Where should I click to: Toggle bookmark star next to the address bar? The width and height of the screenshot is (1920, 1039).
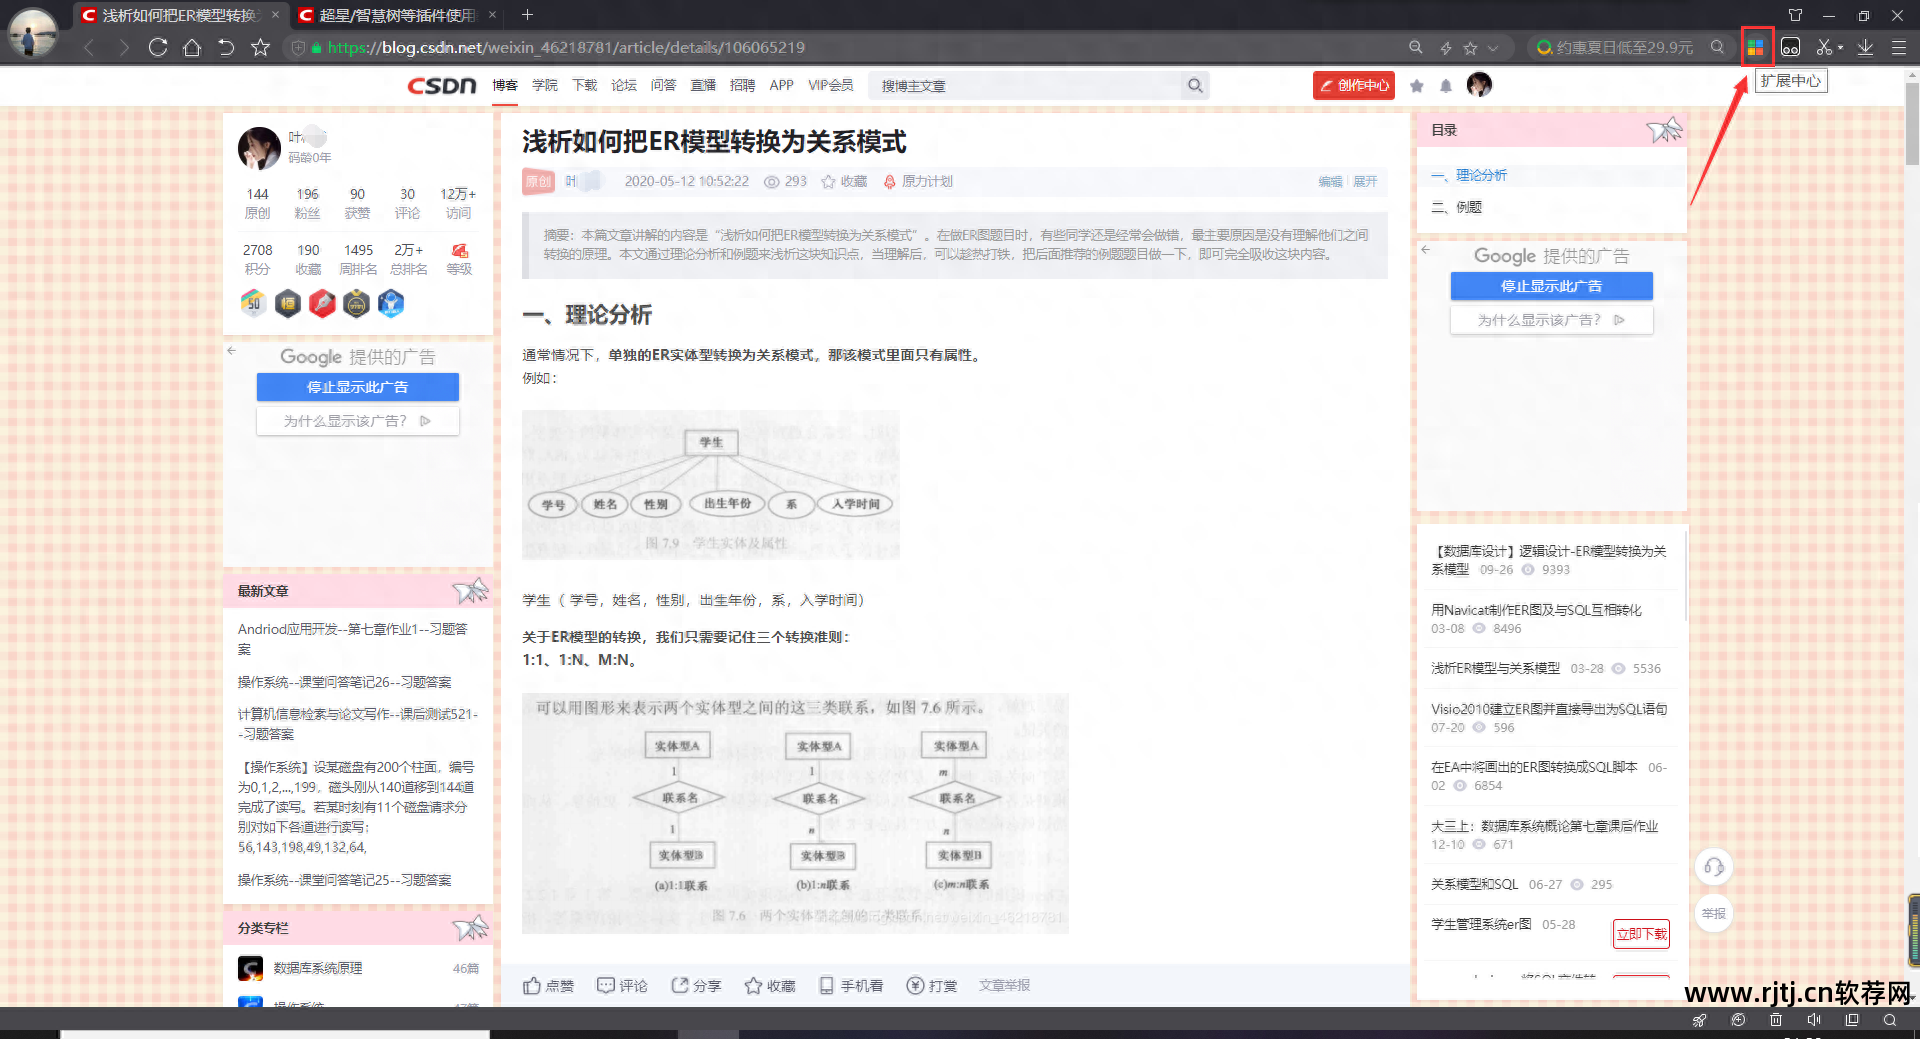click(x=260, y=47)
